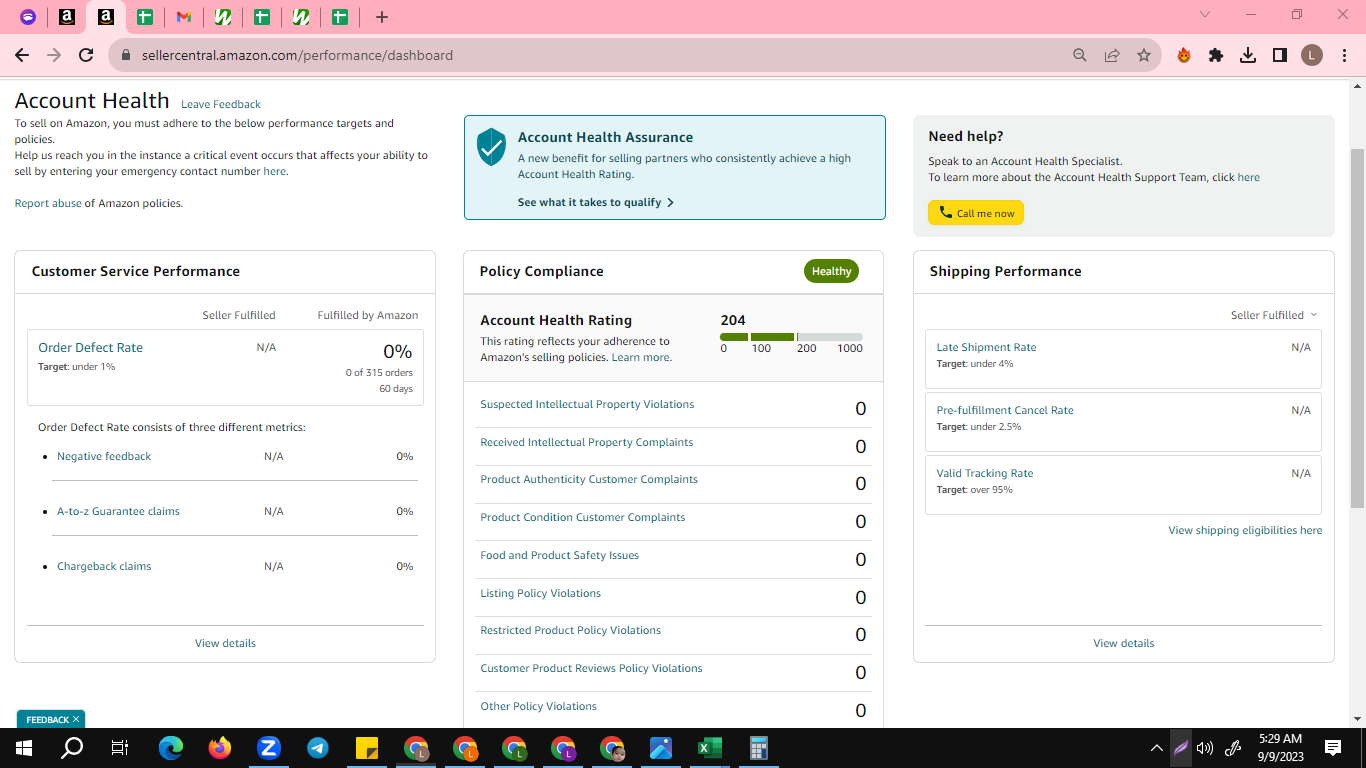
Task: Open Chrome Downloads icon
Action: point(1248,55)
